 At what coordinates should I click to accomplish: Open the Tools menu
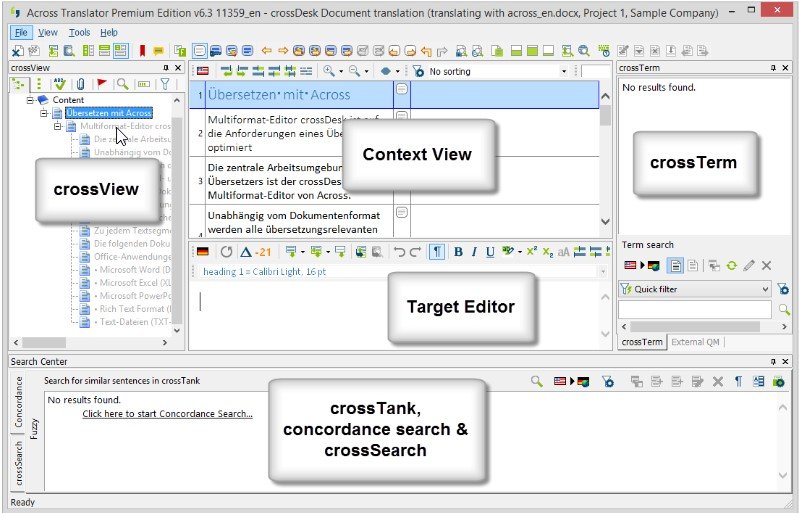pos(79,33)
